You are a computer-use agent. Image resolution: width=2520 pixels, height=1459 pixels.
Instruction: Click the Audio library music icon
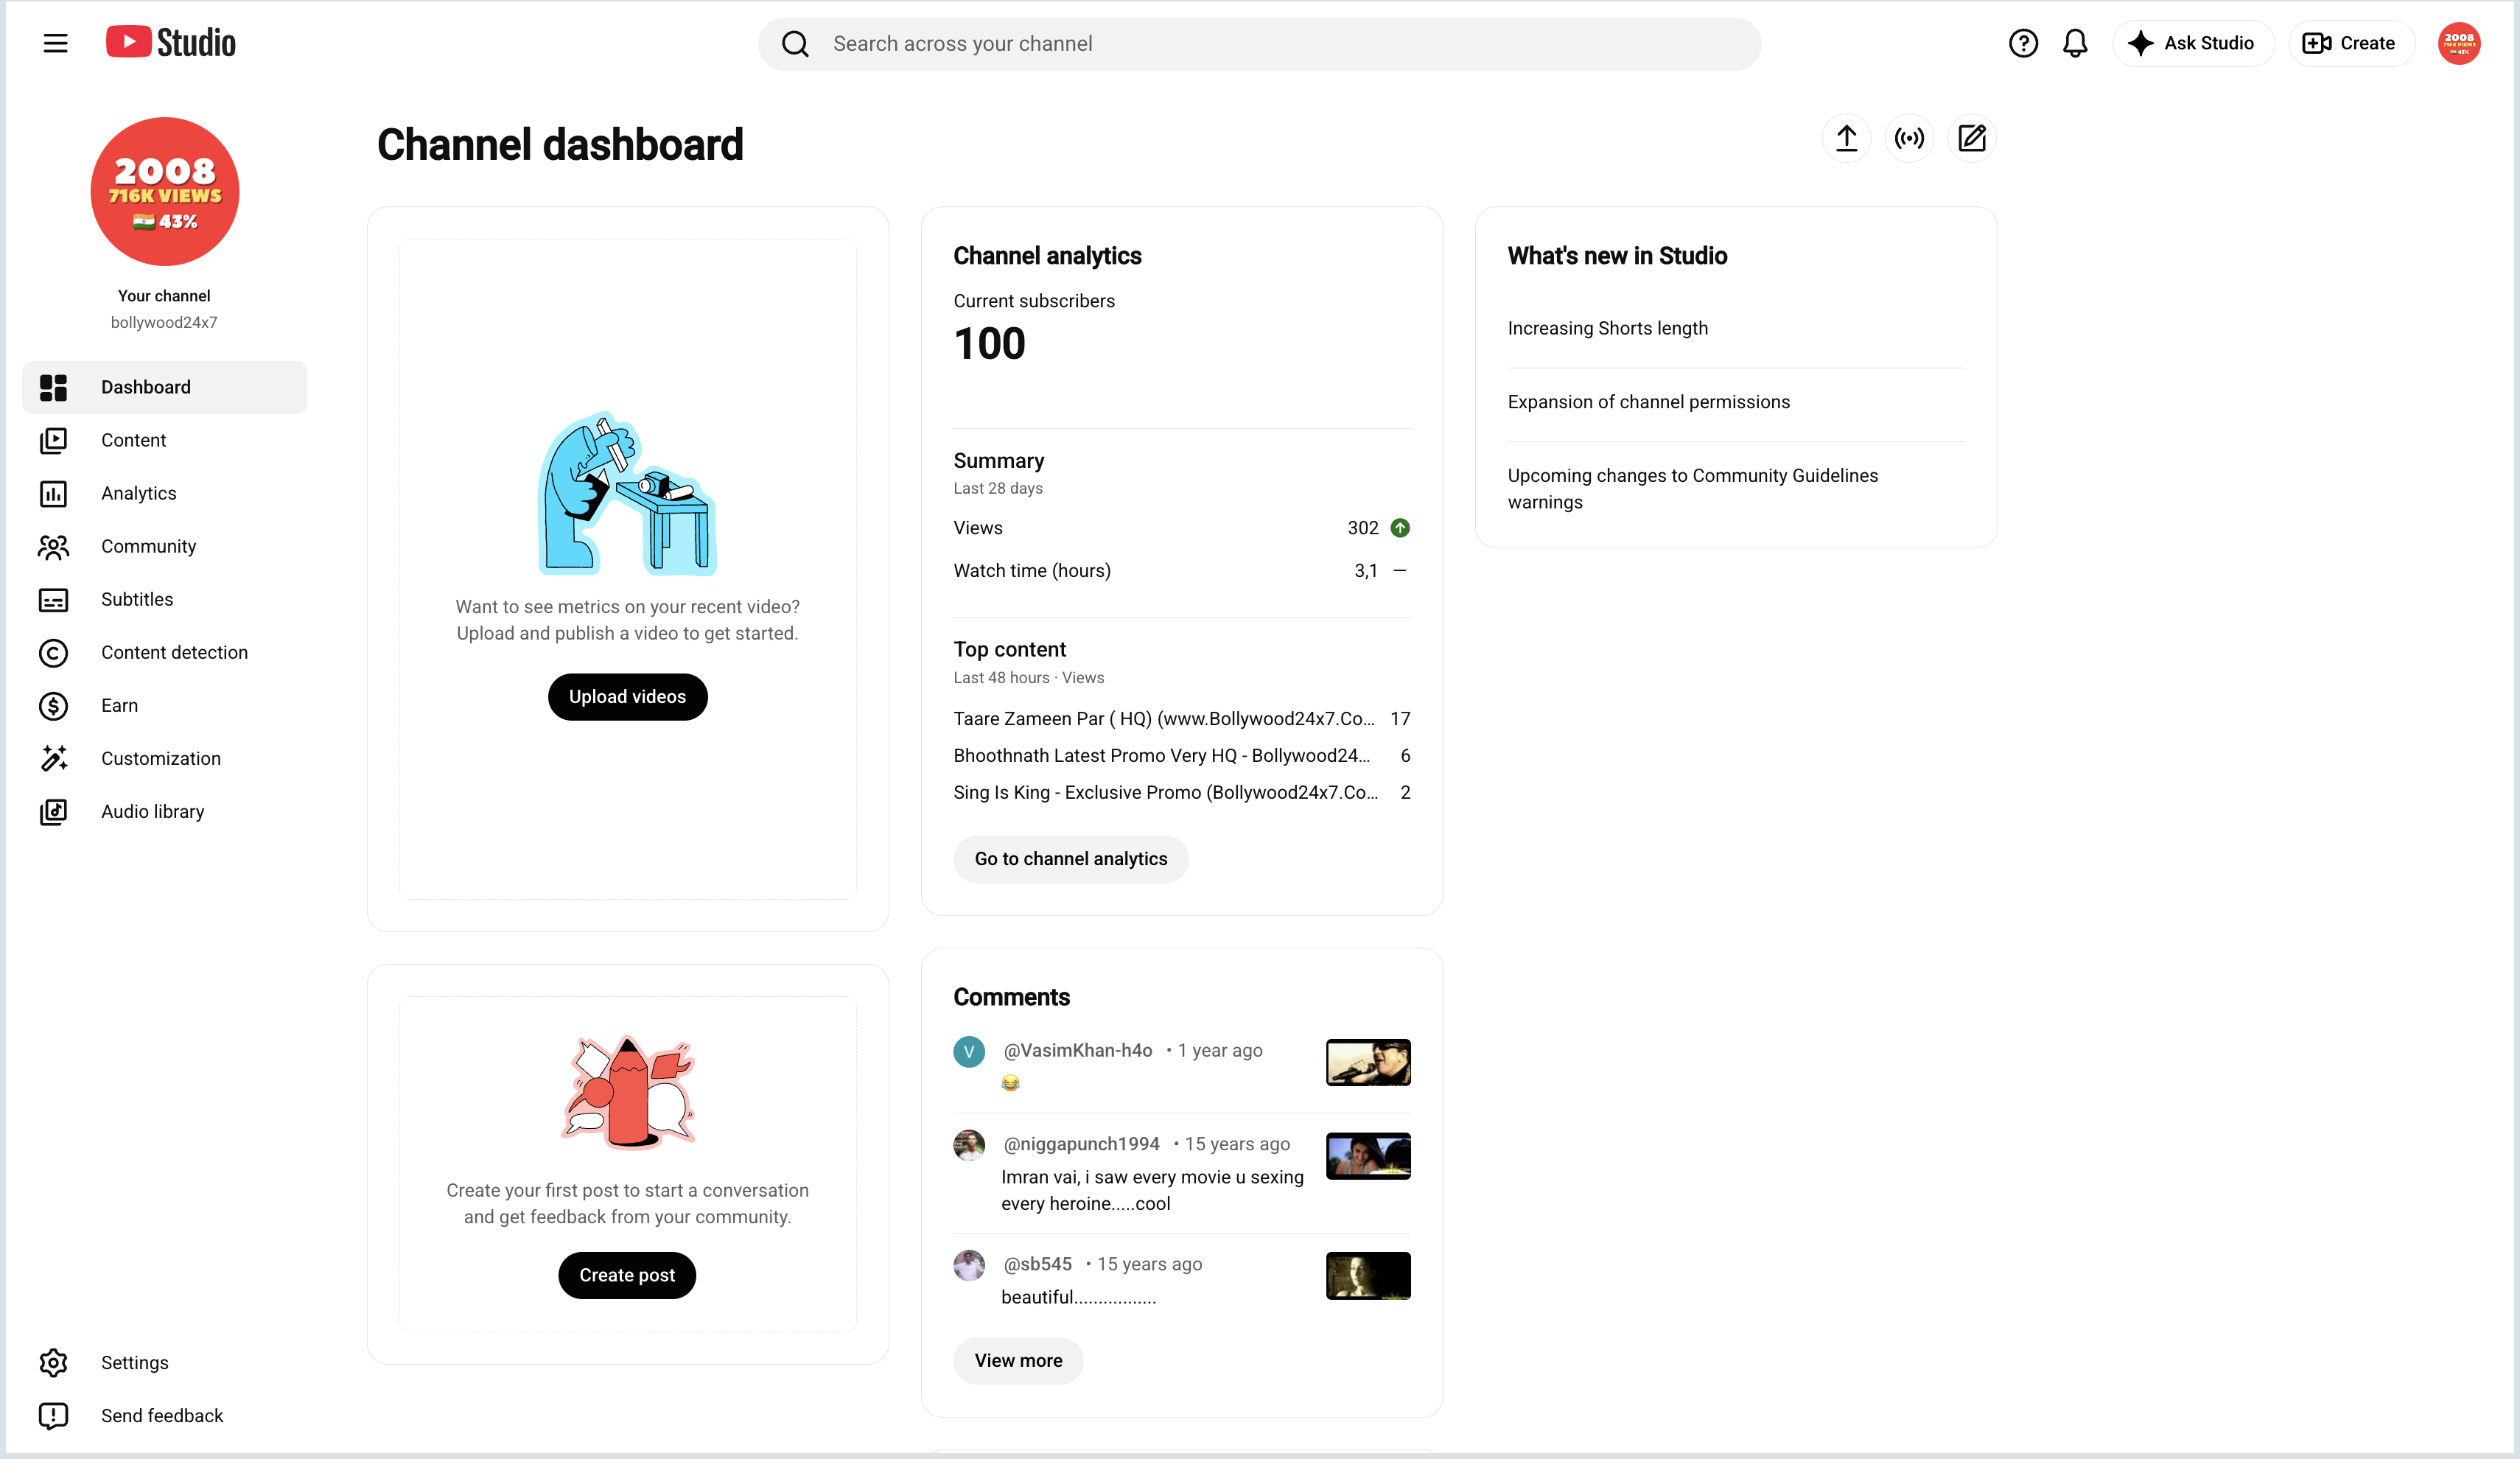(53, 811)
